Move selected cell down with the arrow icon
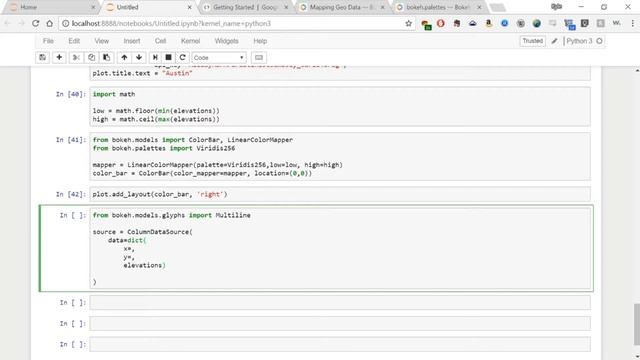Screen dimensions: 640x360 [139, 58]
